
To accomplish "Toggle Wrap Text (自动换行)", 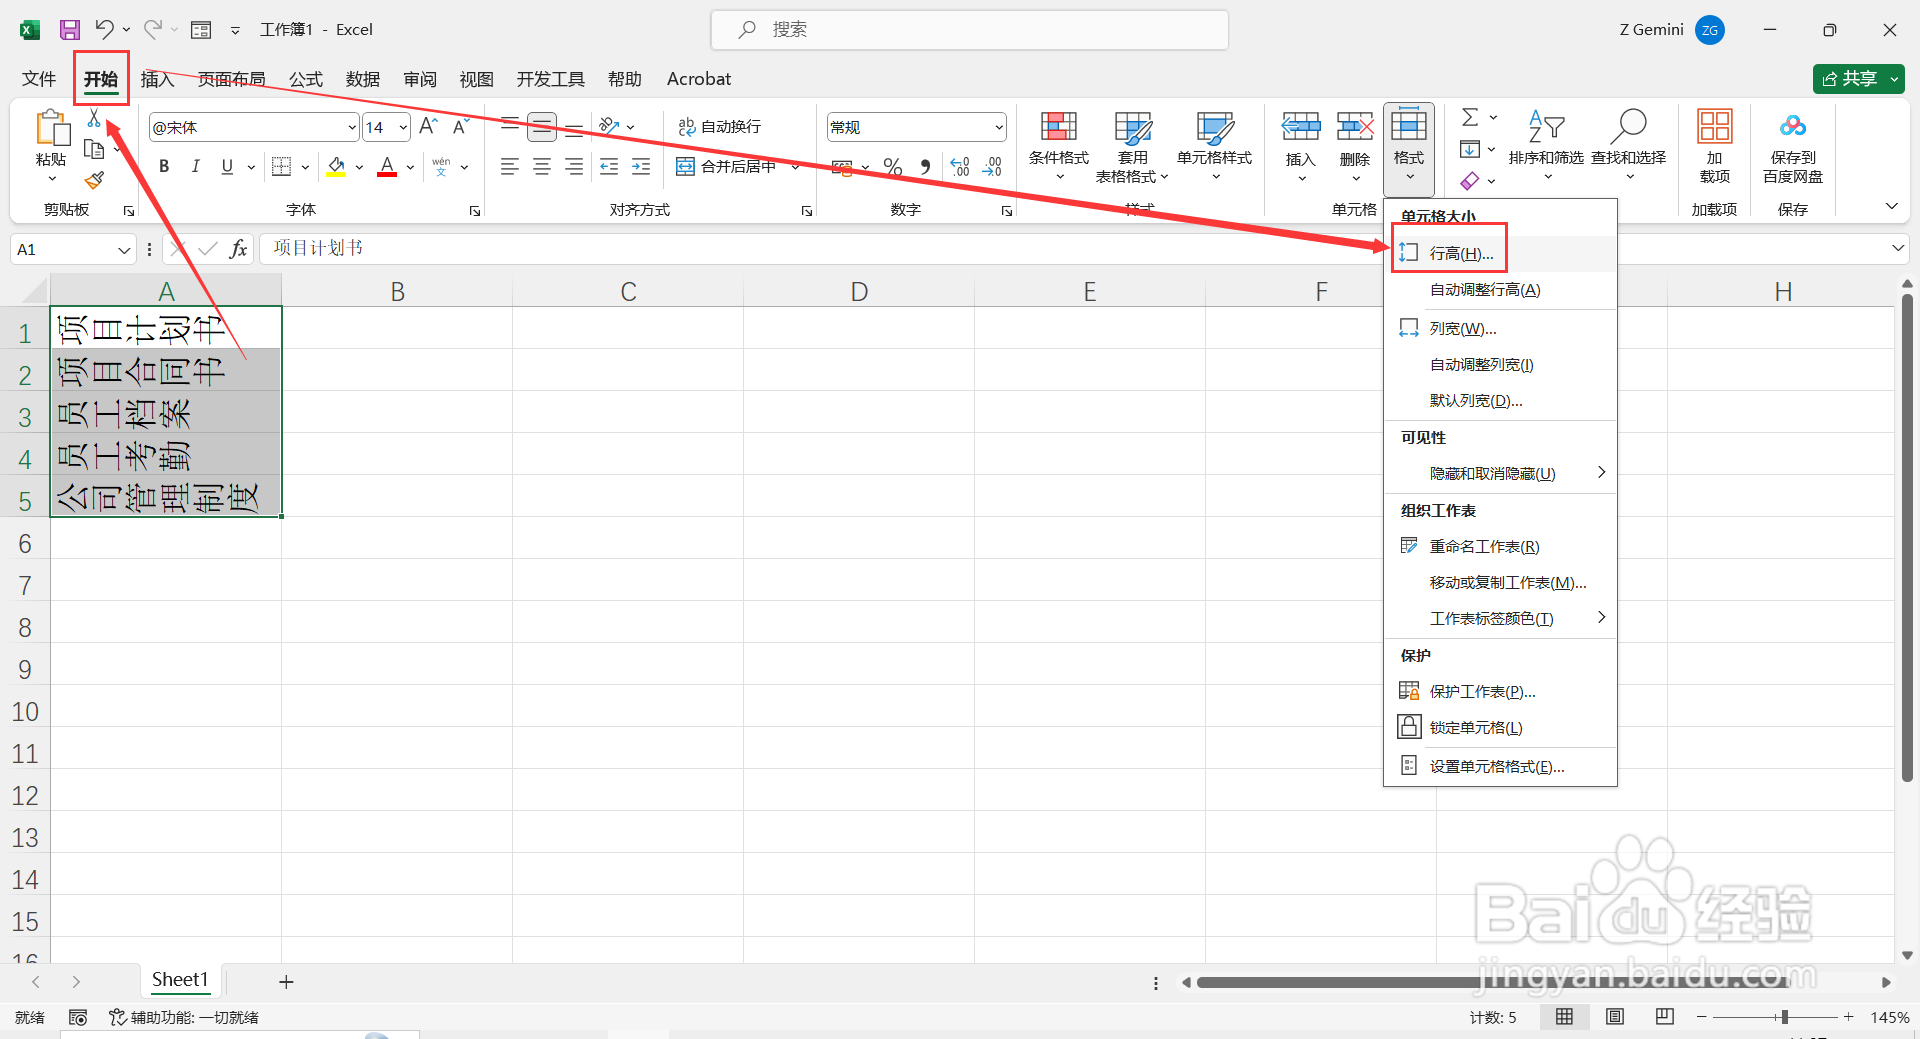I will [x=719, y=127].
